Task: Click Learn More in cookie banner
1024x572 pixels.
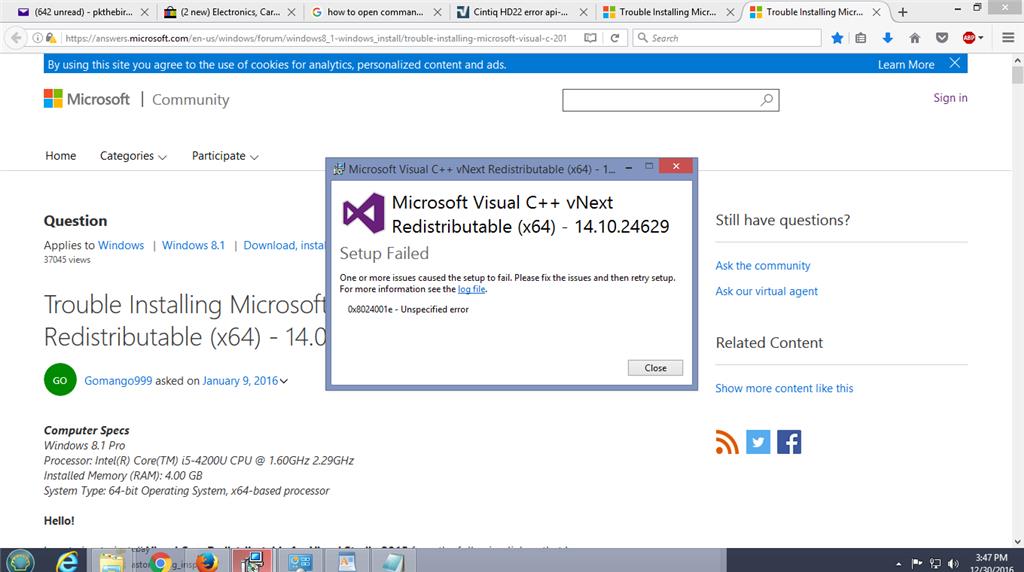Action: (x=906, y=64)
